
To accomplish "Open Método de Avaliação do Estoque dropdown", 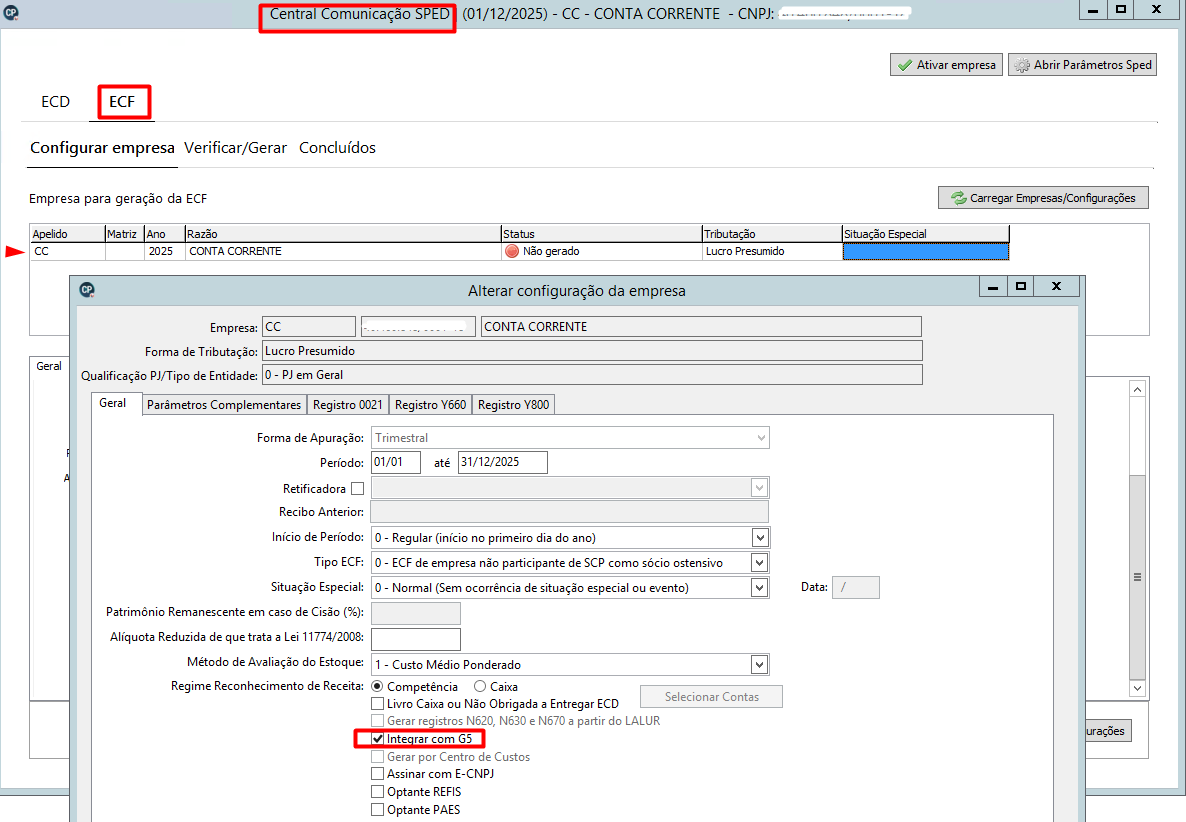I will pos(760,665).
